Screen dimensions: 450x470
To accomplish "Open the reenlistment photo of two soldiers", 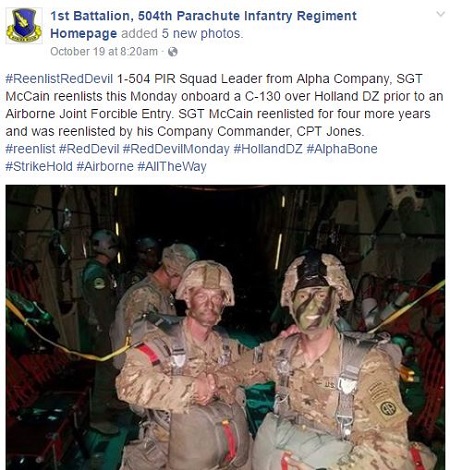I will (225, 327).
